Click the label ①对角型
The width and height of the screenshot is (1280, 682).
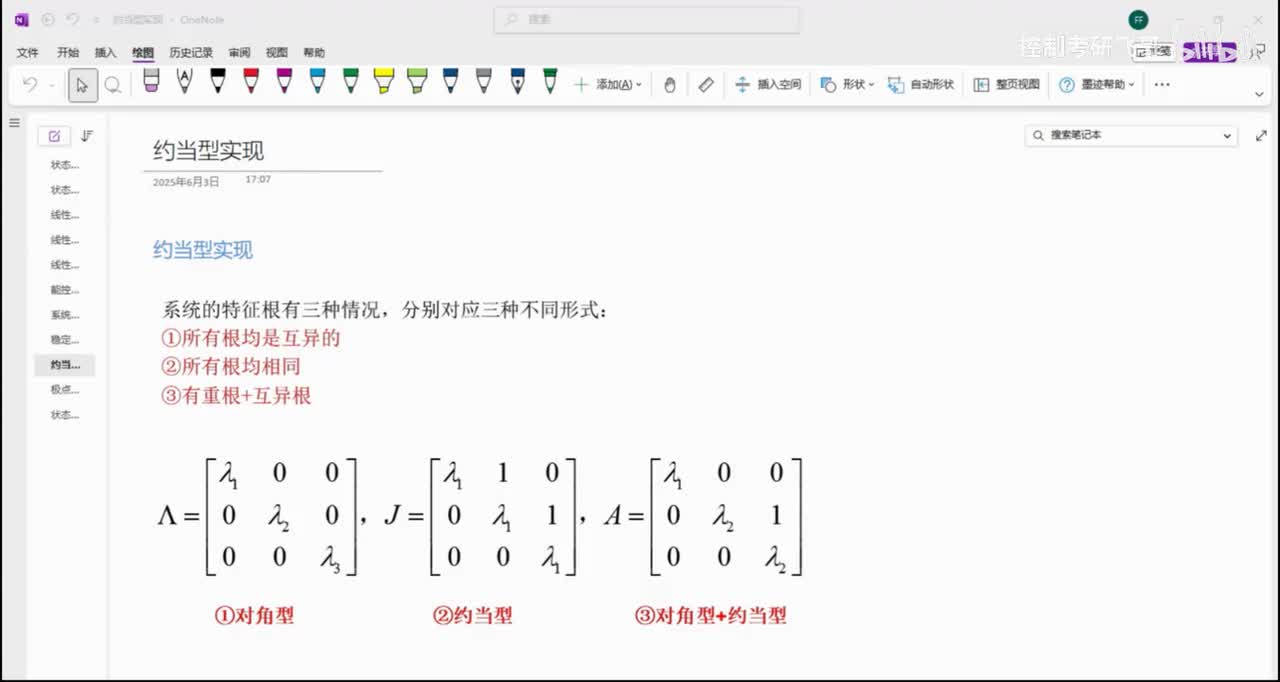(255, 616)
